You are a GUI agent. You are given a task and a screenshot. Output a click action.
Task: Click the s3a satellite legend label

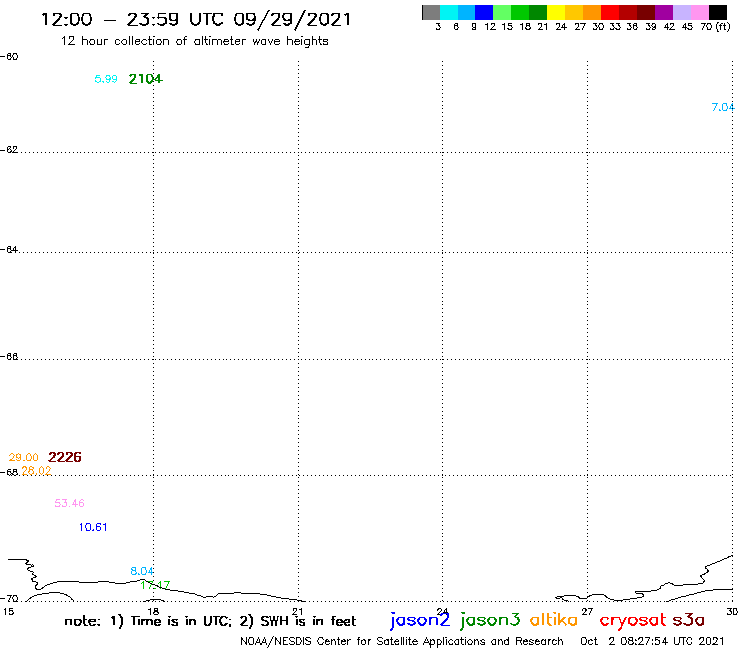[688, 620]
